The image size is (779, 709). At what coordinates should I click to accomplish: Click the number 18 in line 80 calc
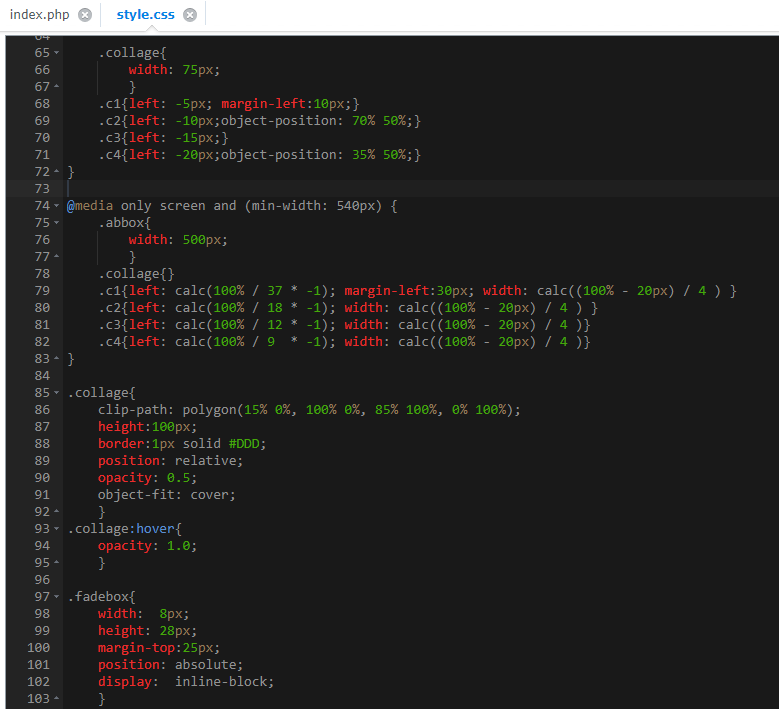pos(275,308)
